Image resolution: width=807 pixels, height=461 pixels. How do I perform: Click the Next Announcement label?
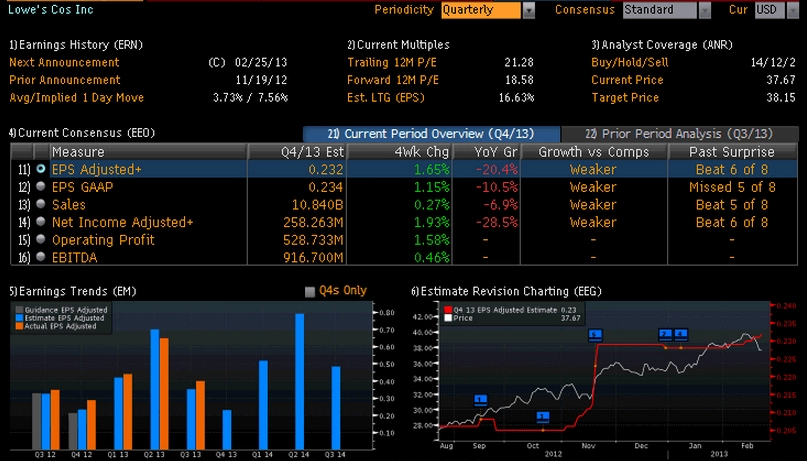[64, 62]
